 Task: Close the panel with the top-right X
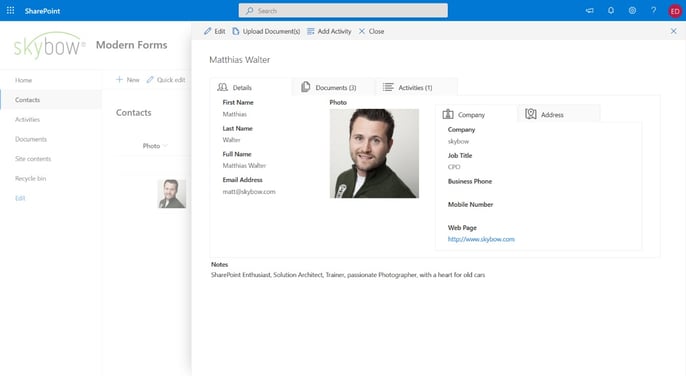point(674,31)
